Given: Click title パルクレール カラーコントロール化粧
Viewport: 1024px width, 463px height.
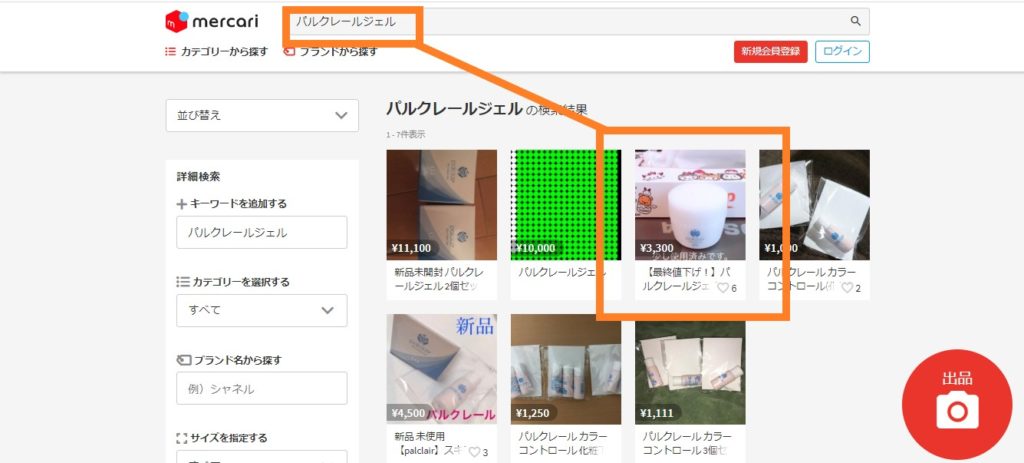Looking at the screenshot, I should click(563, 443).
